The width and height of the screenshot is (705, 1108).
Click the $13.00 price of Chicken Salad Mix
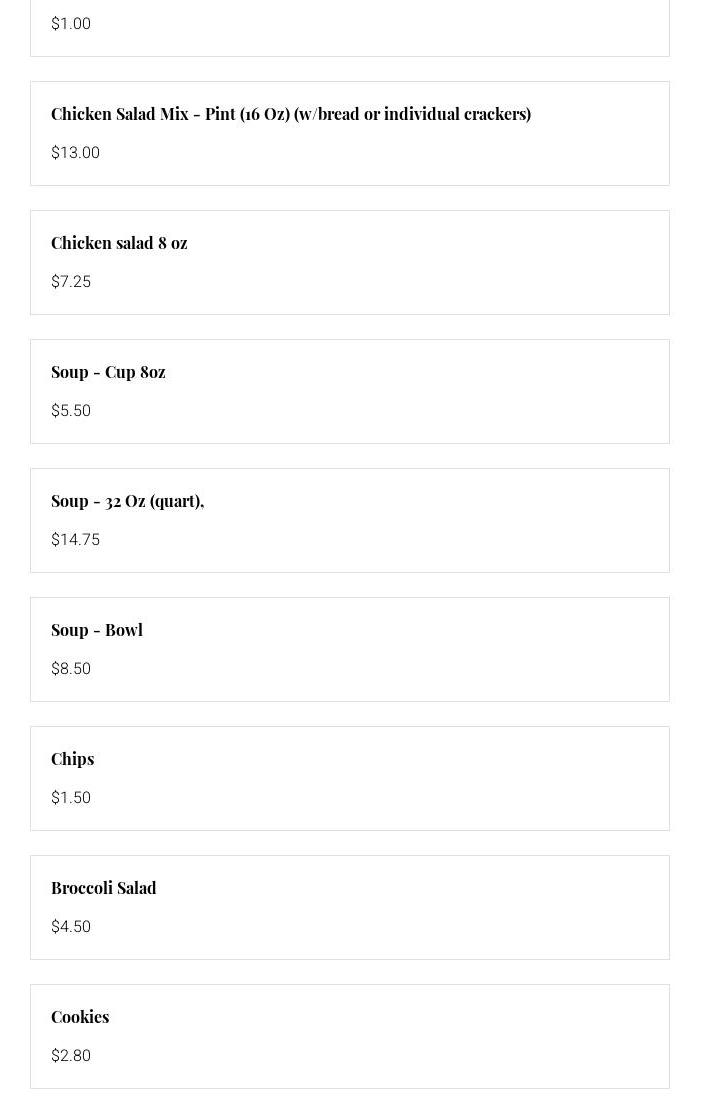[75, 153]
